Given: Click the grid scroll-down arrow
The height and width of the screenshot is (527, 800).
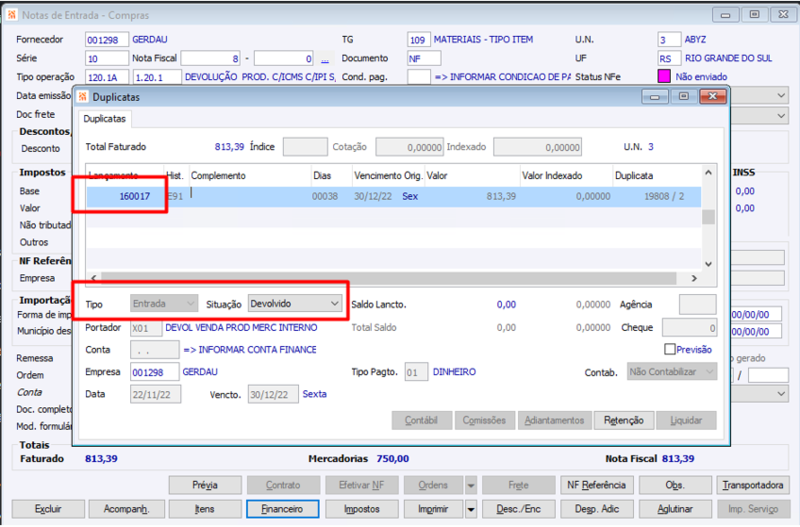Looking at the screenshot, I should [x=708, y=264].
